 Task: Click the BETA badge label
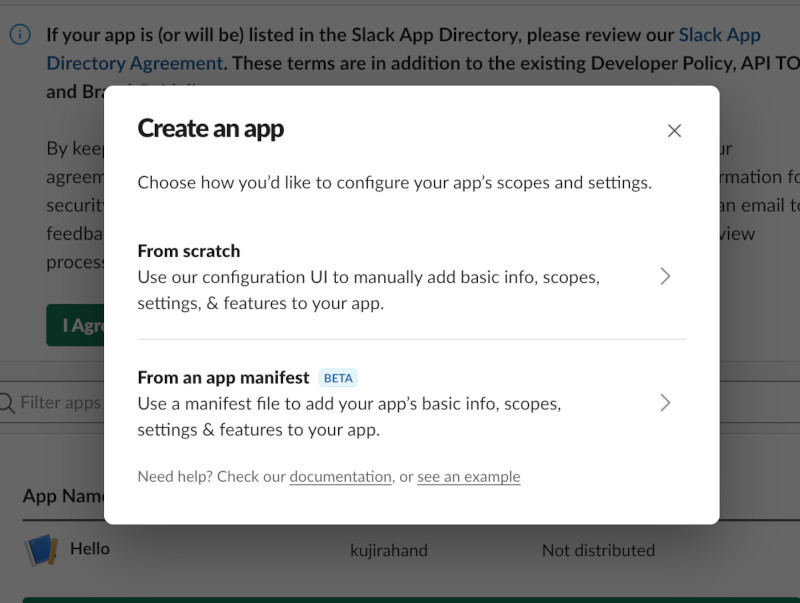click(338, 378)
